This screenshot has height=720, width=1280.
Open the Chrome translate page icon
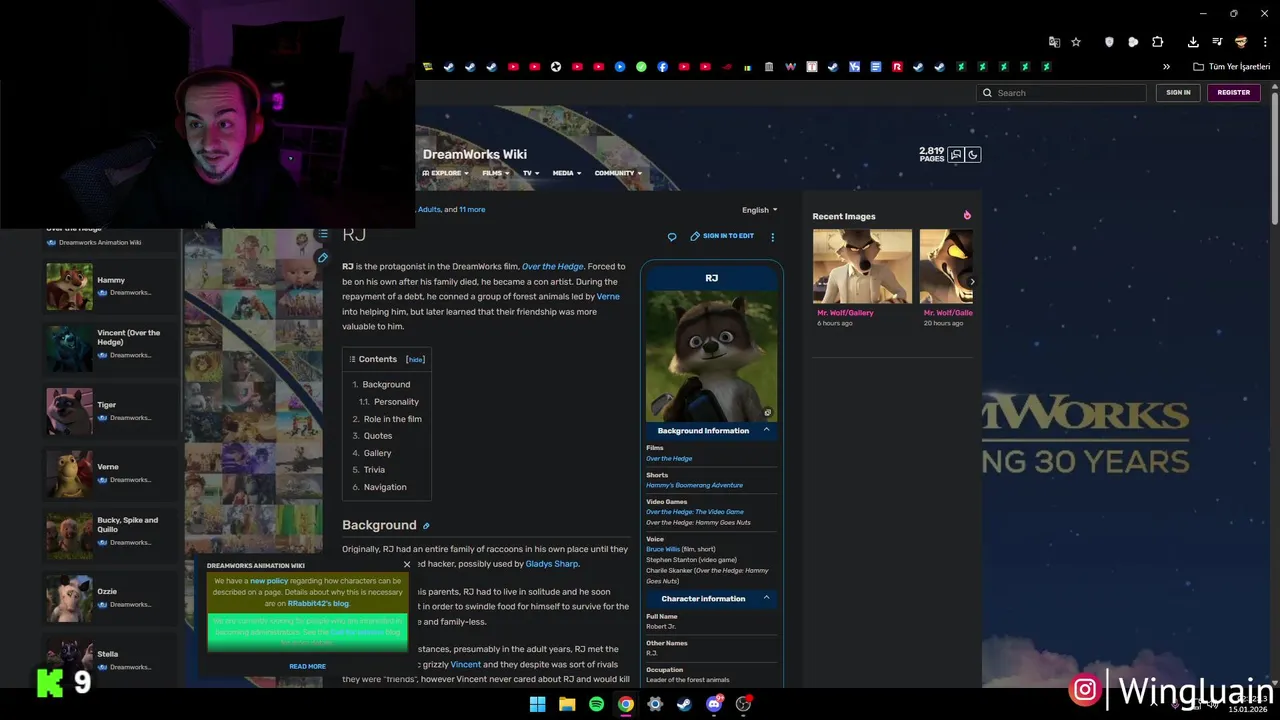coord(1054,42)
